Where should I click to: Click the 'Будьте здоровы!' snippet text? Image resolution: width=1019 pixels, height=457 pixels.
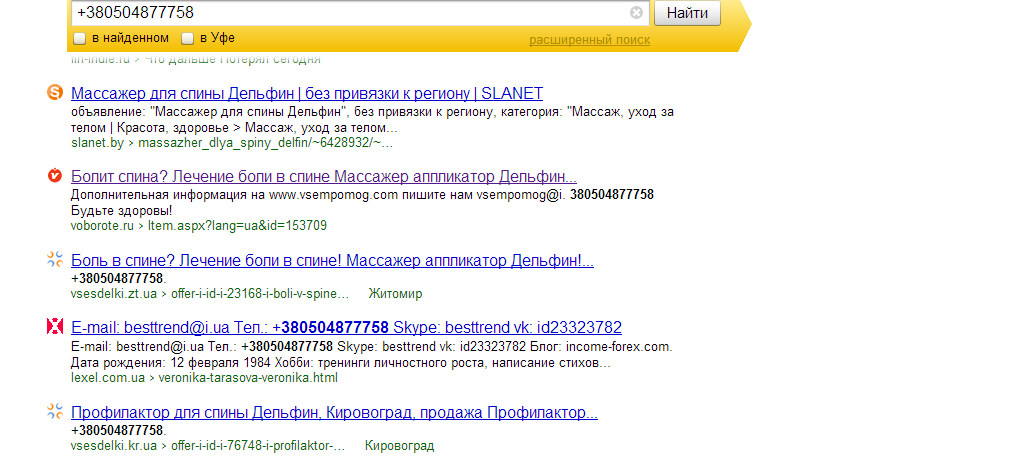coord(122,211)
